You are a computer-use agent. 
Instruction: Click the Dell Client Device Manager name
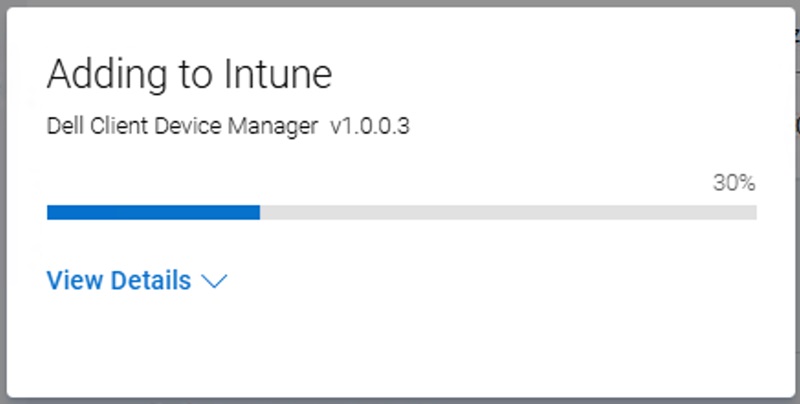(x=182, y=127)
